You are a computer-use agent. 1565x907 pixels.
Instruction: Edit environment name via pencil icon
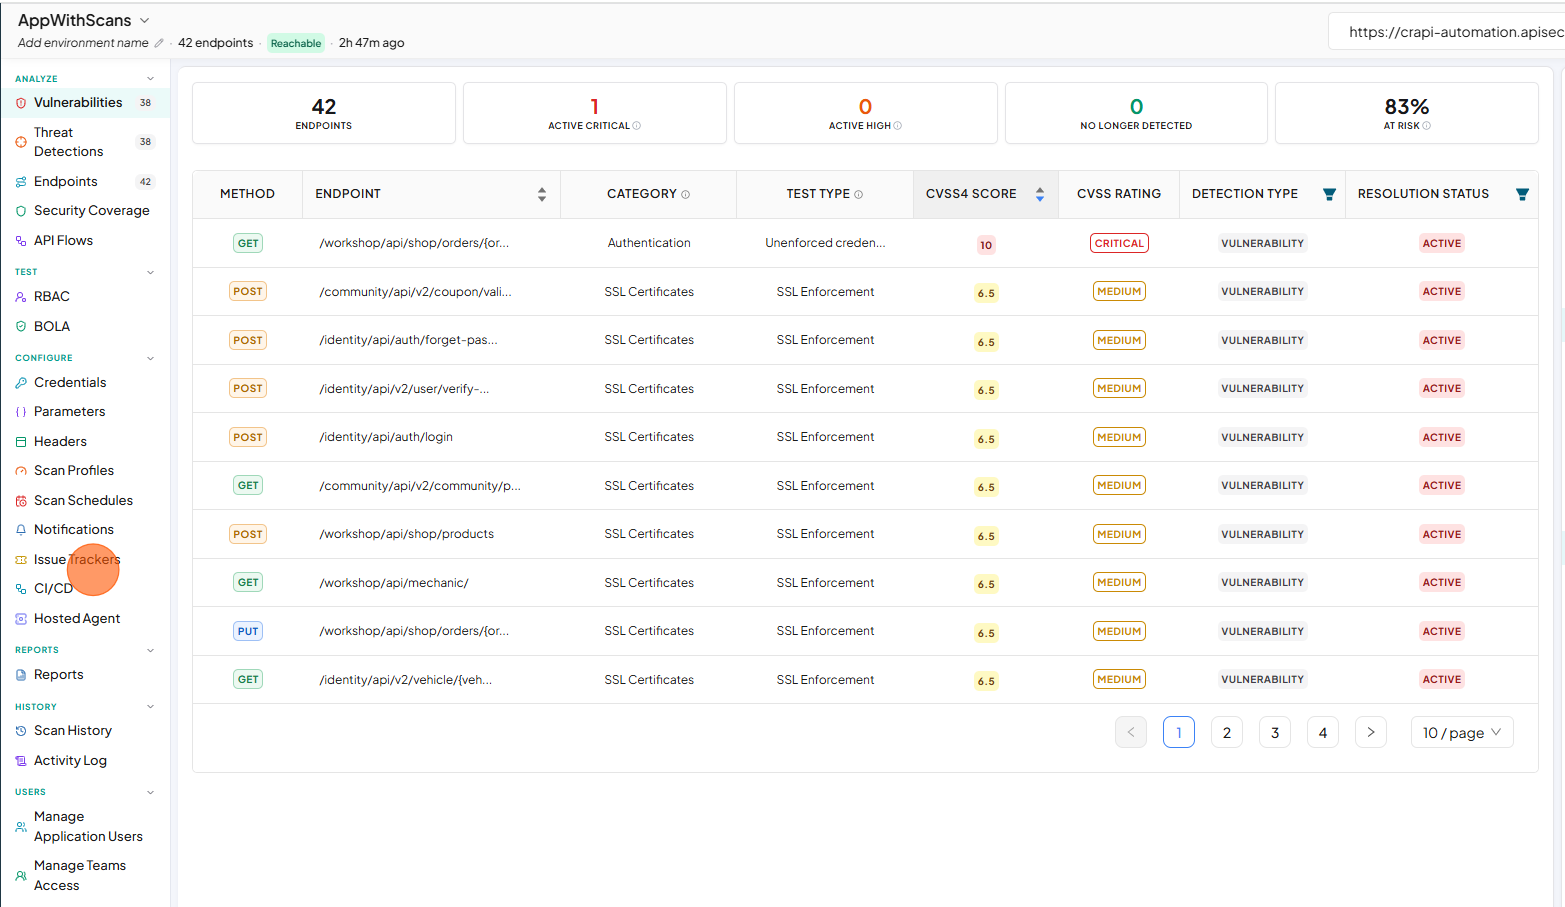tap(159, 43)
